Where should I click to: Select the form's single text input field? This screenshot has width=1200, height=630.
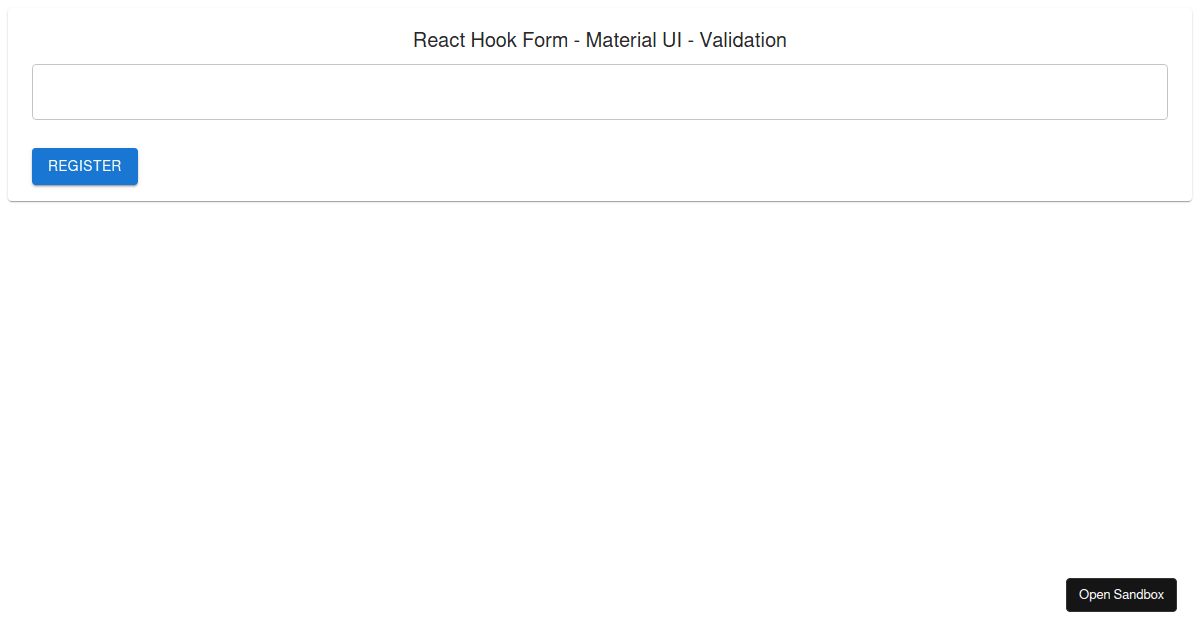click(x=600, y=92)
